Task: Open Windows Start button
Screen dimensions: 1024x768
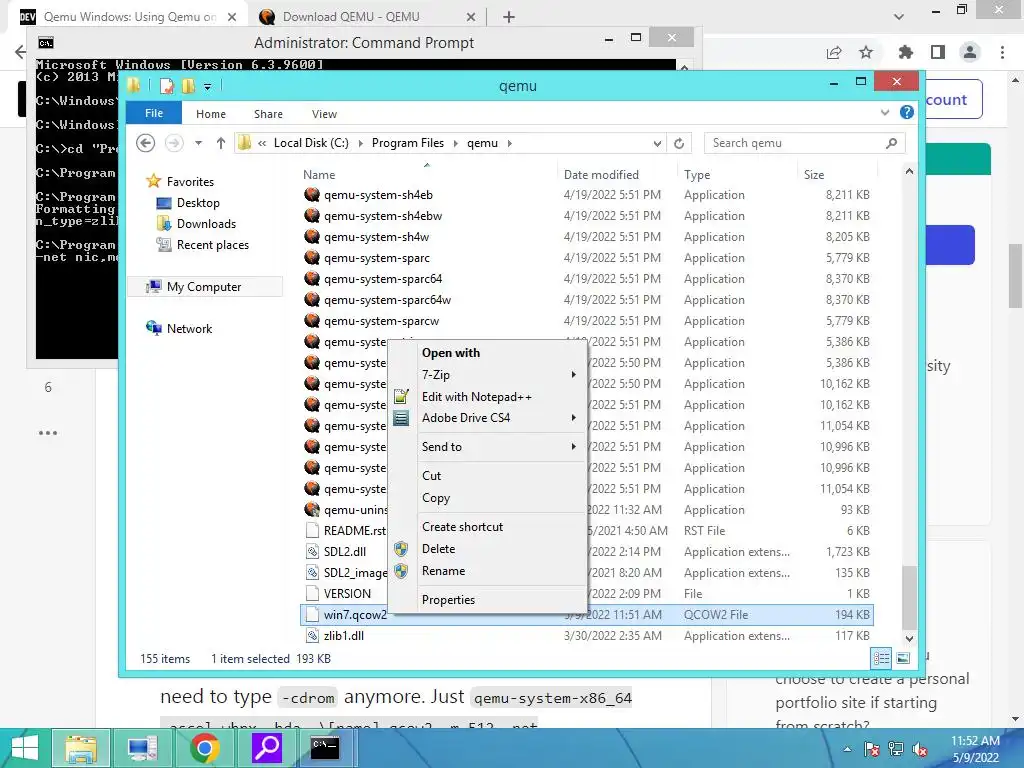Action: tap(25, 748)
